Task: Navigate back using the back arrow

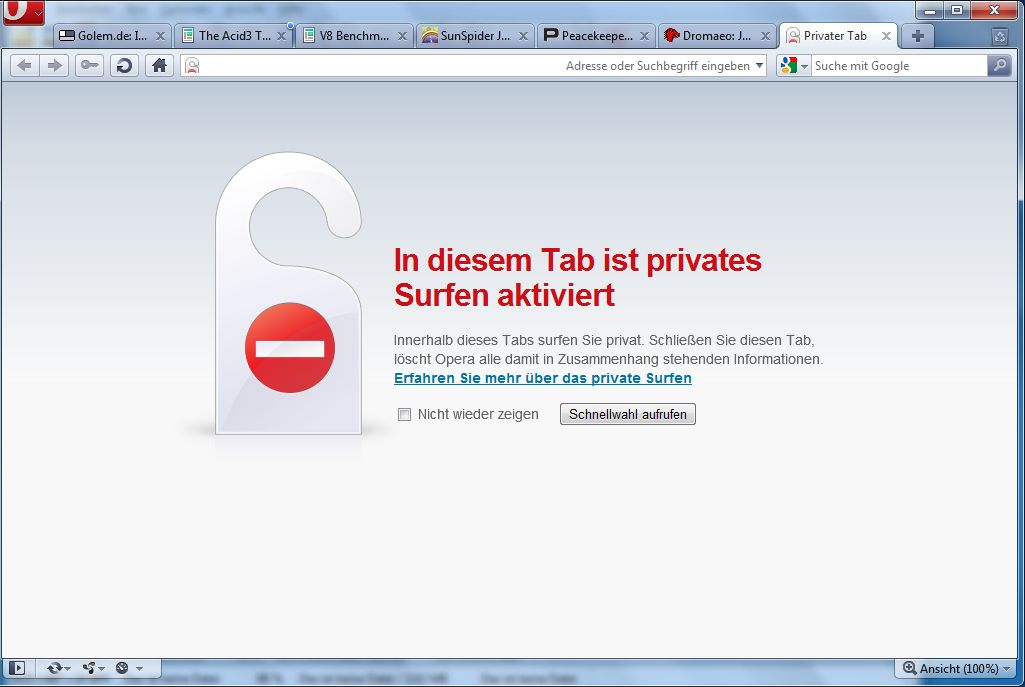Action: [23, 65]
